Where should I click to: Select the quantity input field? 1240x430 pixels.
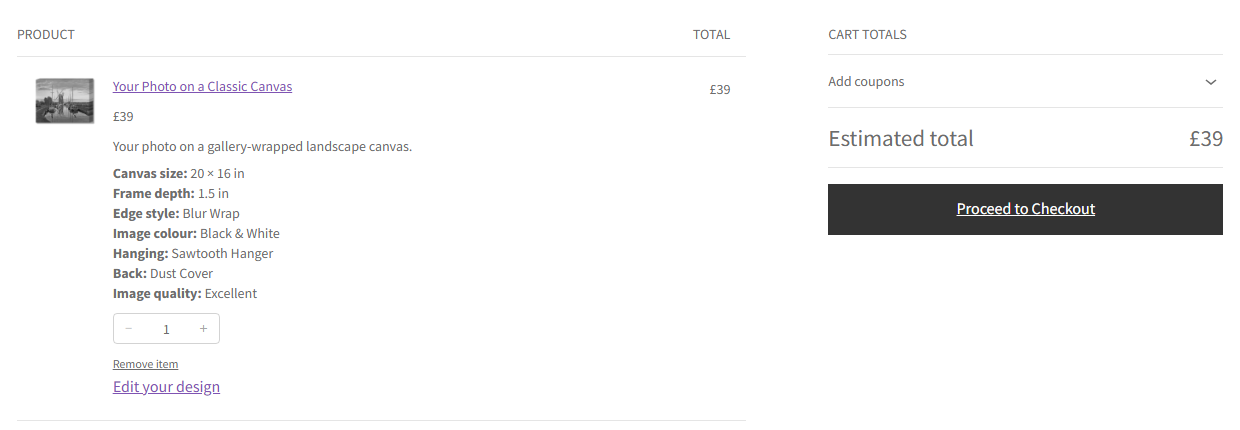pos(166,329)
